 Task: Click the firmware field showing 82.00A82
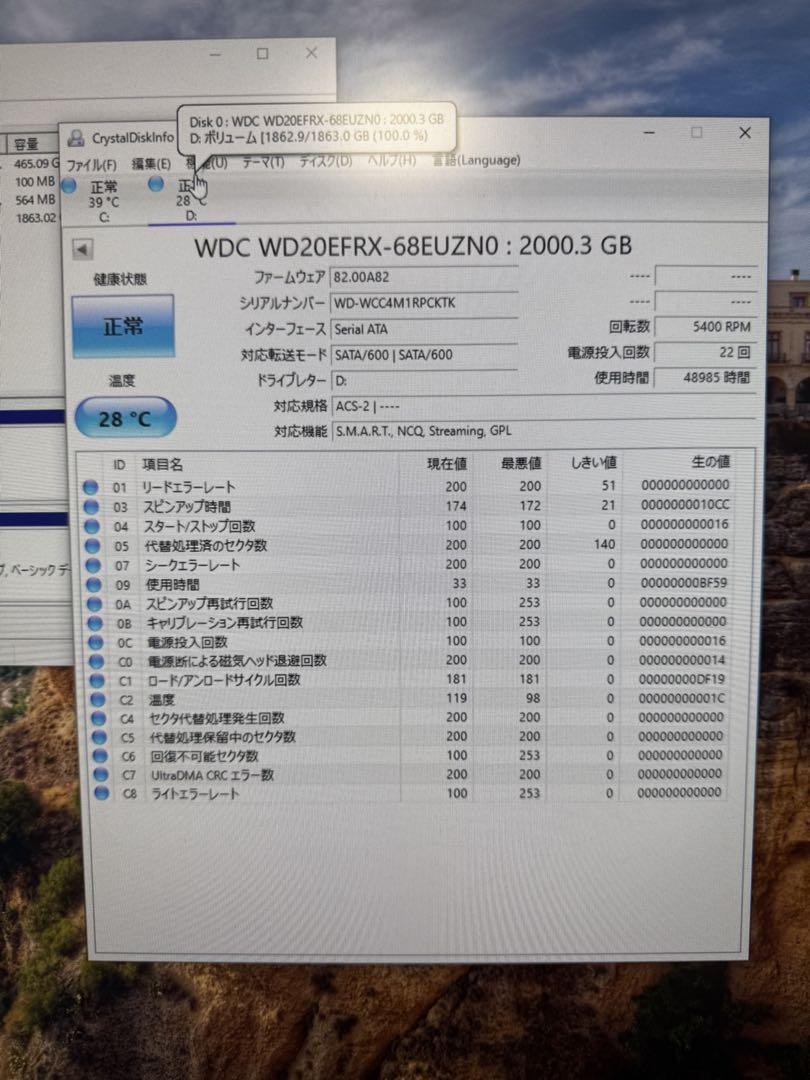tap(424, 277)
